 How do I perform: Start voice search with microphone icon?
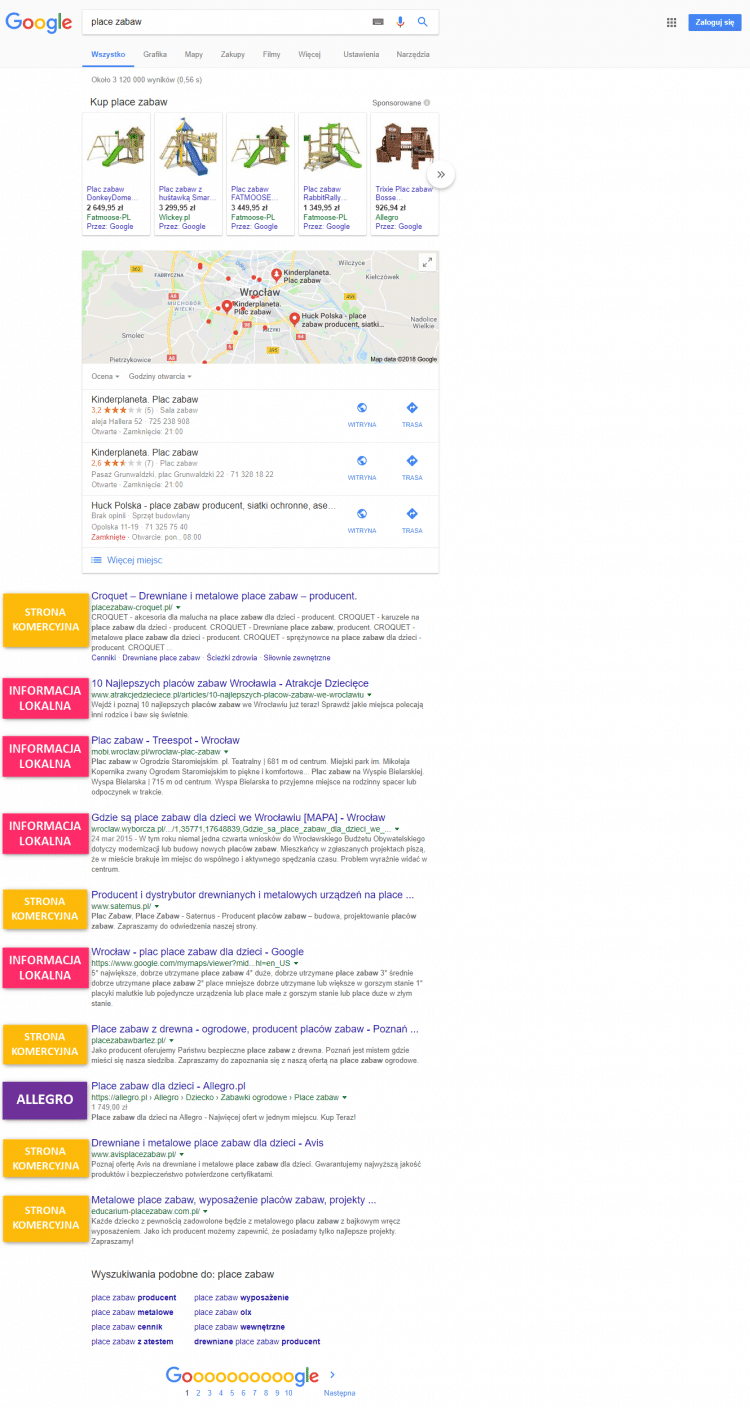tap(401, 21)
